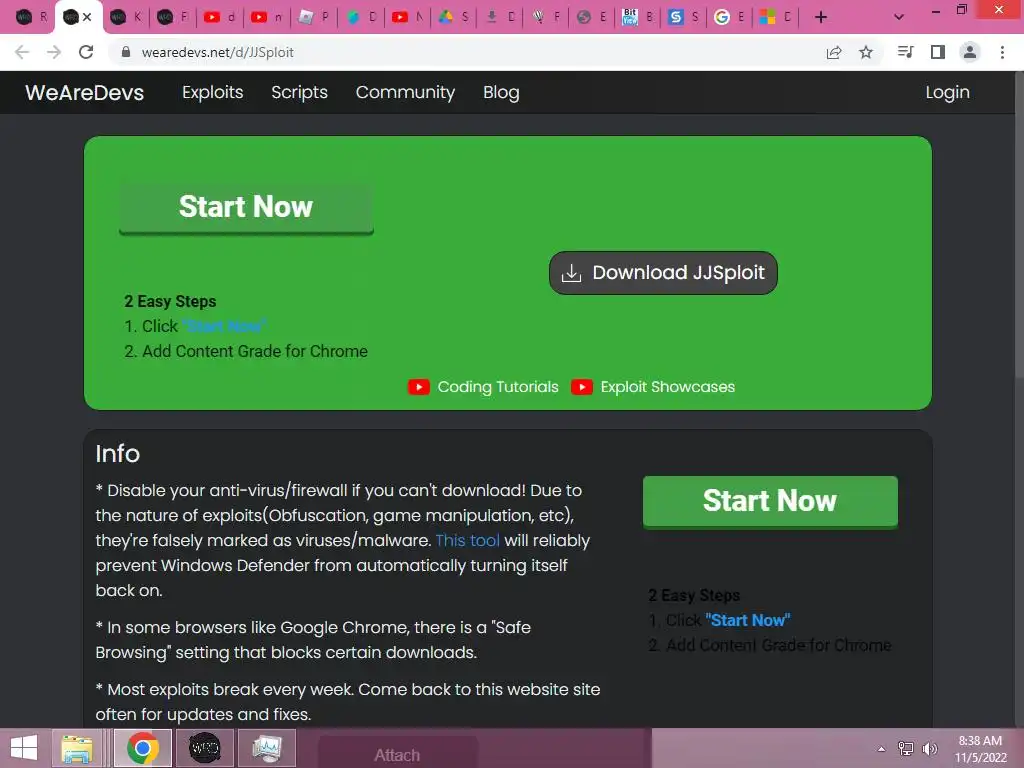The height and width of the screenshot is (768, 1024).
Task: Click YouTube icon beside Coding Tutorials
Action: [x=419, y=387]
